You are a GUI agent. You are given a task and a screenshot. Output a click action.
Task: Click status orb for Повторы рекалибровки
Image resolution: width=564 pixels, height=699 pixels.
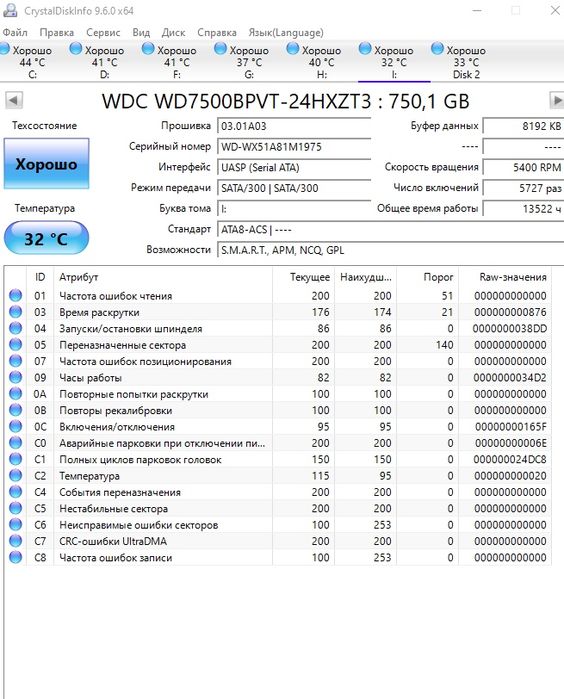[16, 410]
